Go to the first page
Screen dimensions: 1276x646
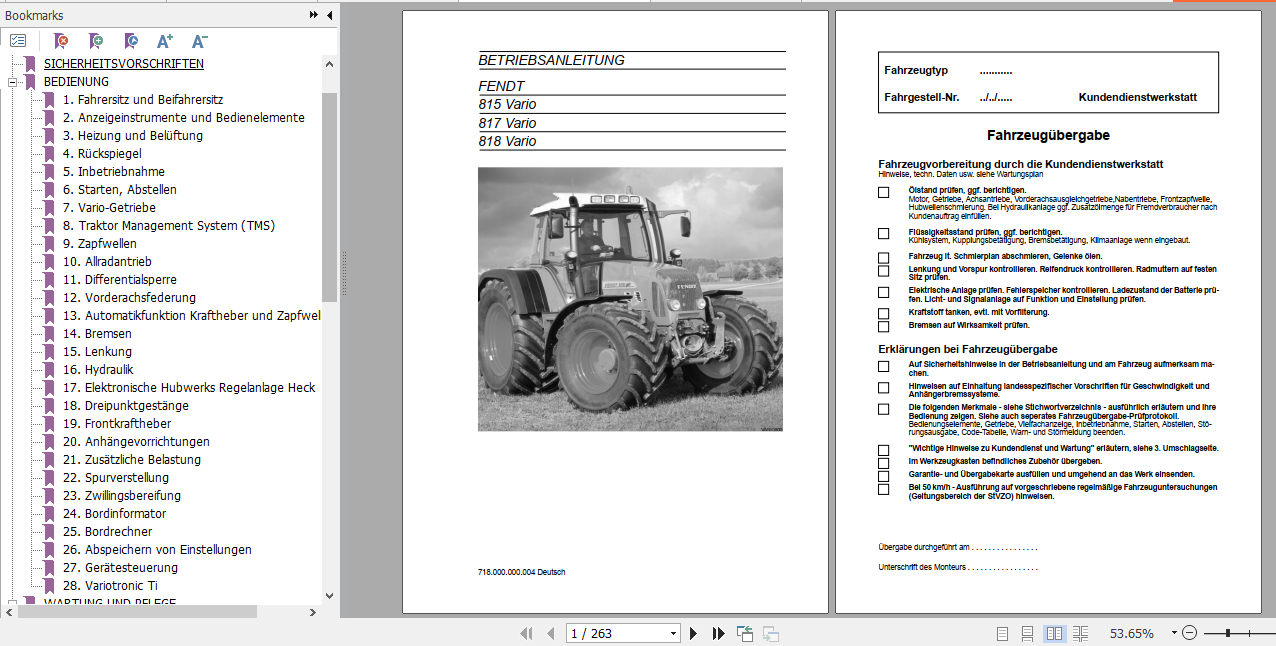click(x=526, y=633)
